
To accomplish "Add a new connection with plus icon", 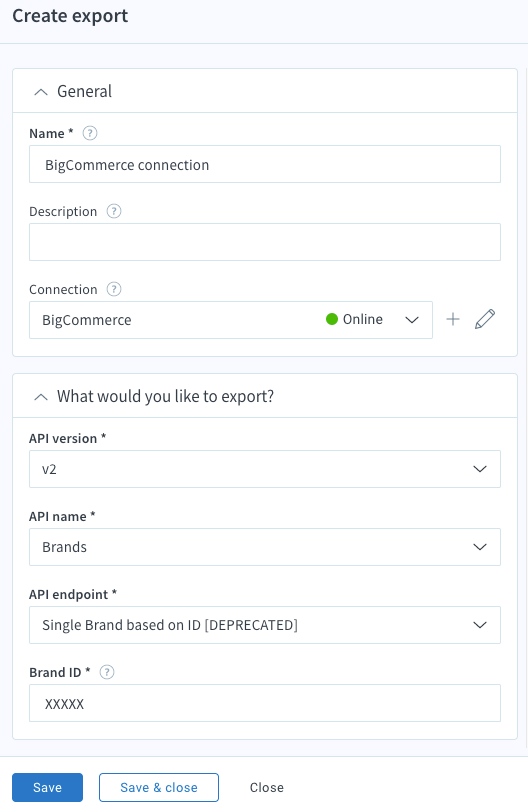I will click(453, 319).
